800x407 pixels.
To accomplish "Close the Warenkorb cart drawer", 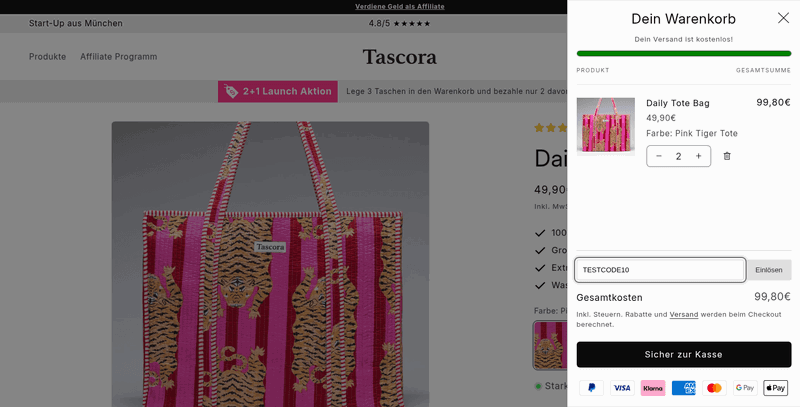I will click(783, 18).
